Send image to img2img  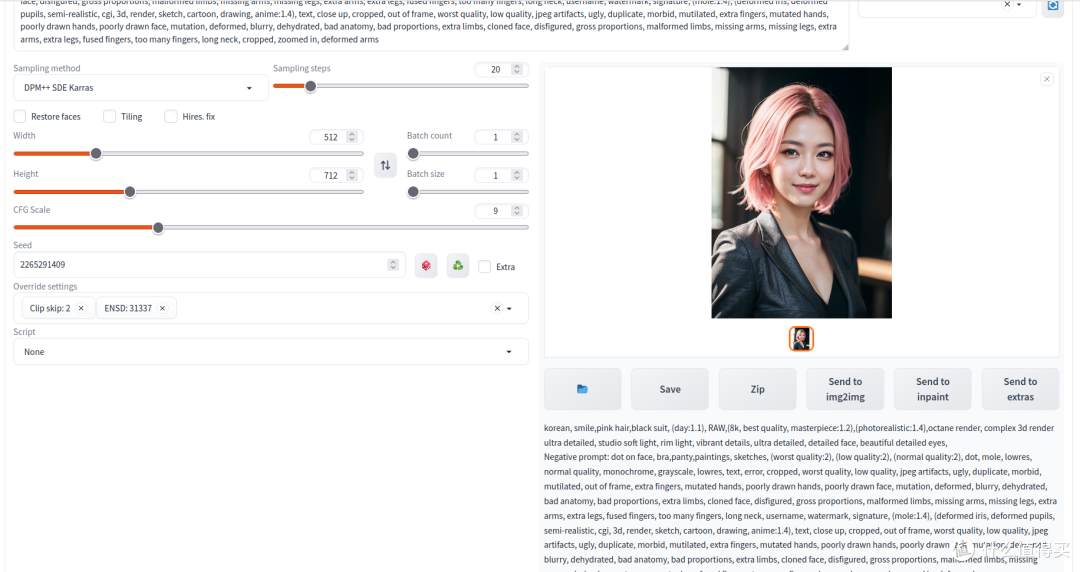(x=845, y=389)
